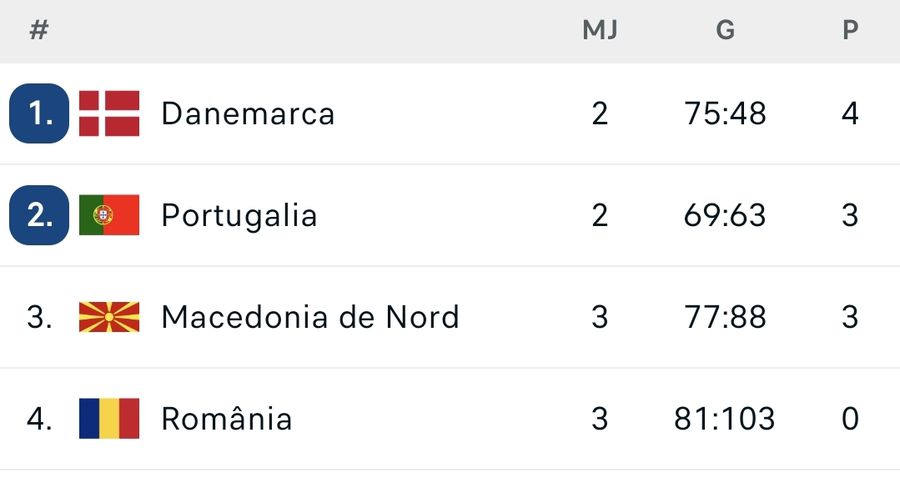The height and width of the screenshot is (488, 900).
Task: Click Portugal's 69:63 goal score
Action: tap(725, 216)
